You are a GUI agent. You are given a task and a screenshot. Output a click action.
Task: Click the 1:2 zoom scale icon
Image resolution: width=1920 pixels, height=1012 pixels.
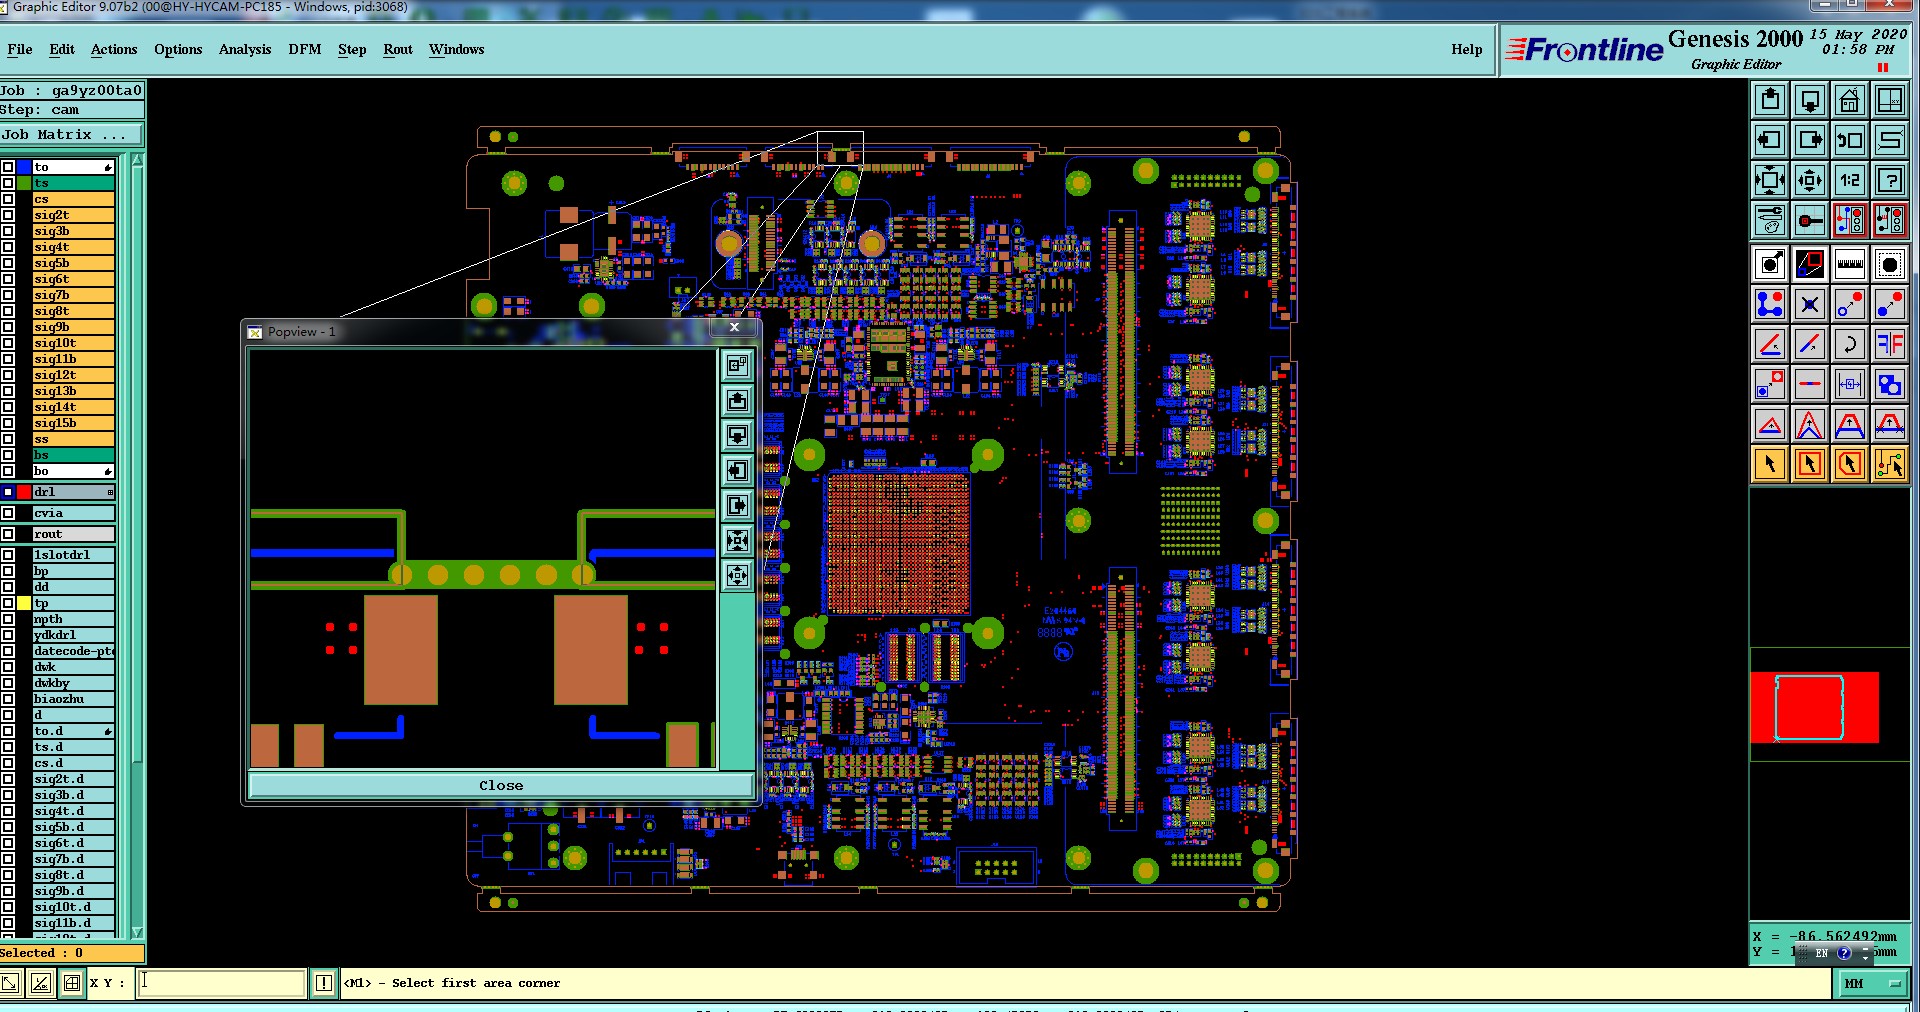(x=1850, y=180)
